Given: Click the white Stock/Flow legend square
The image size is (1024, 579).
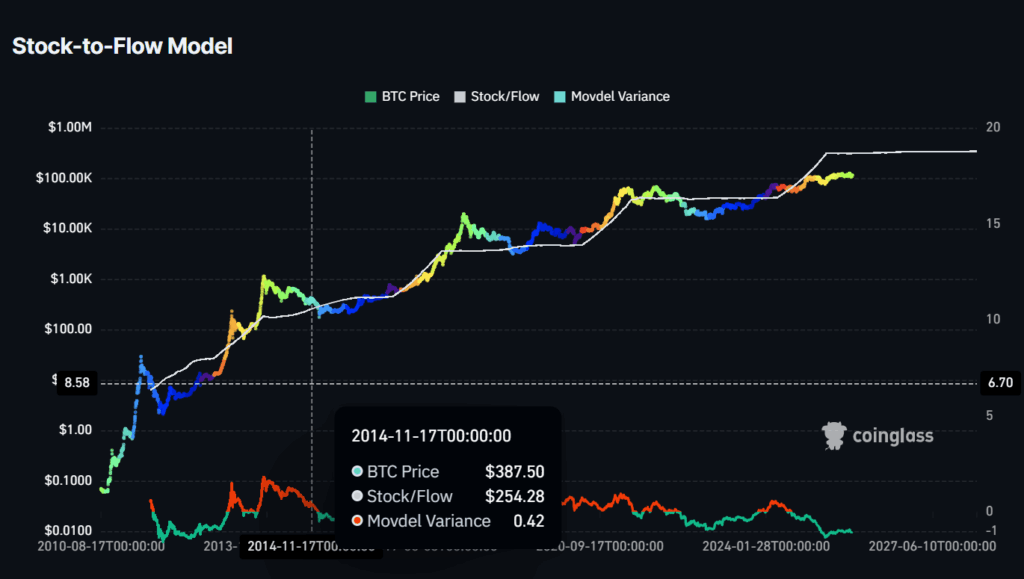Looking at the screenshot, I should (x=460, y=97).
